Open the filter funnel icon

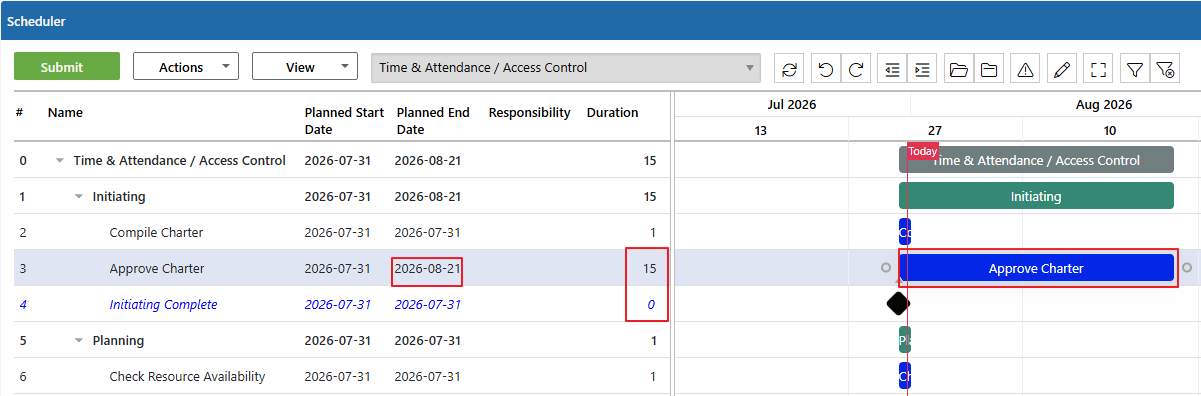[1135, 68]
